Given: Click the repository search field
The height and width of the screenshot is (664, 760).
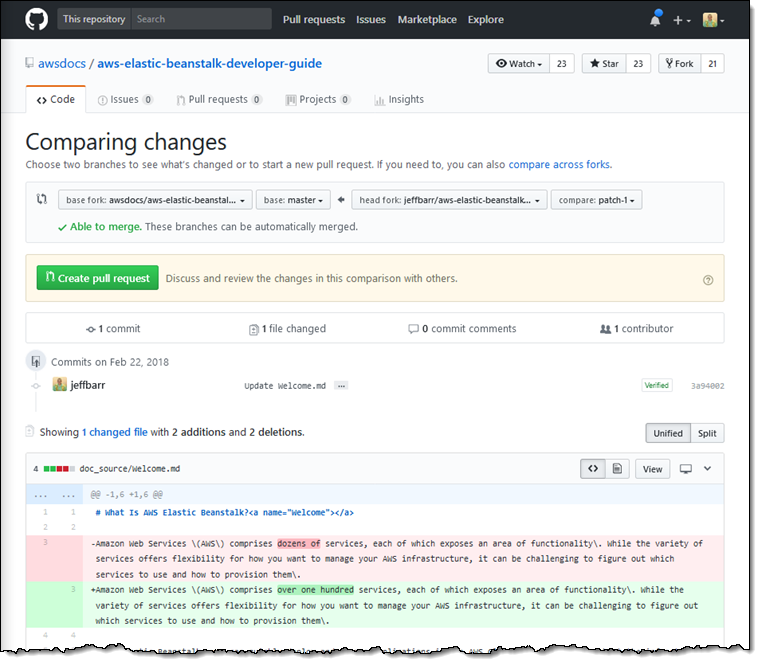Looking at the screenshot, I should (200, 19).
